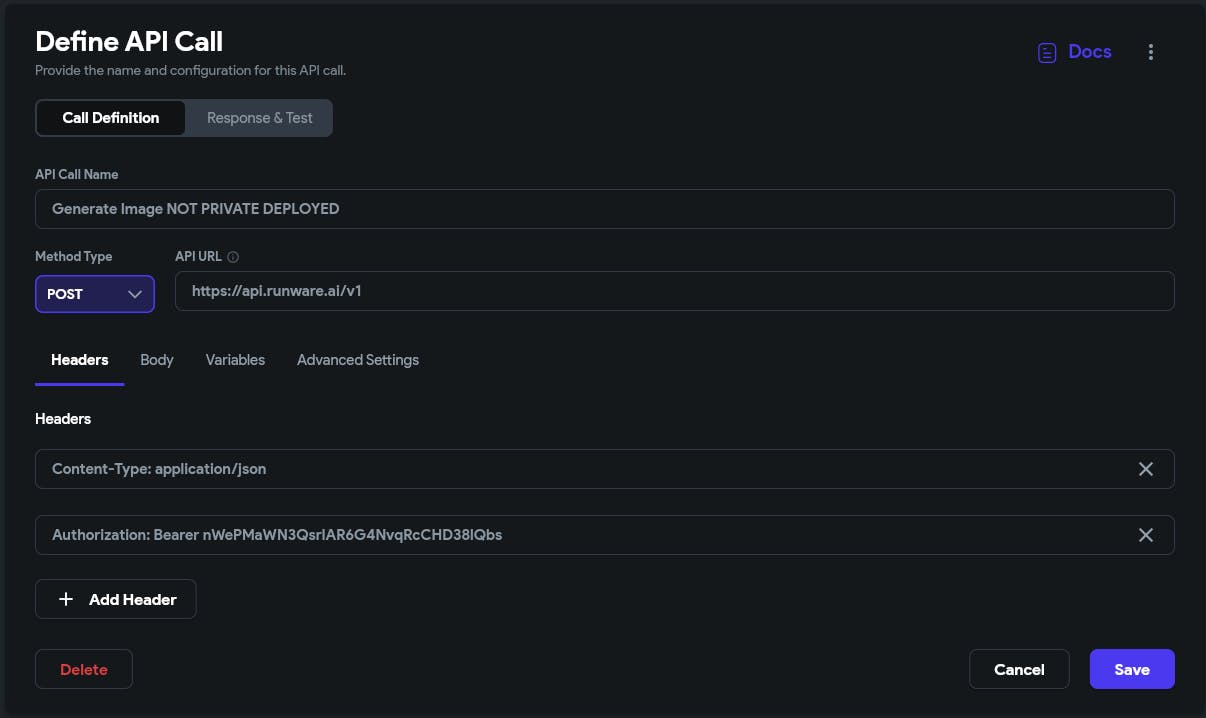Remove the Content-Type header with X
The height and width of the screenshot is (718, 1206).
(x=1146, y=469)
